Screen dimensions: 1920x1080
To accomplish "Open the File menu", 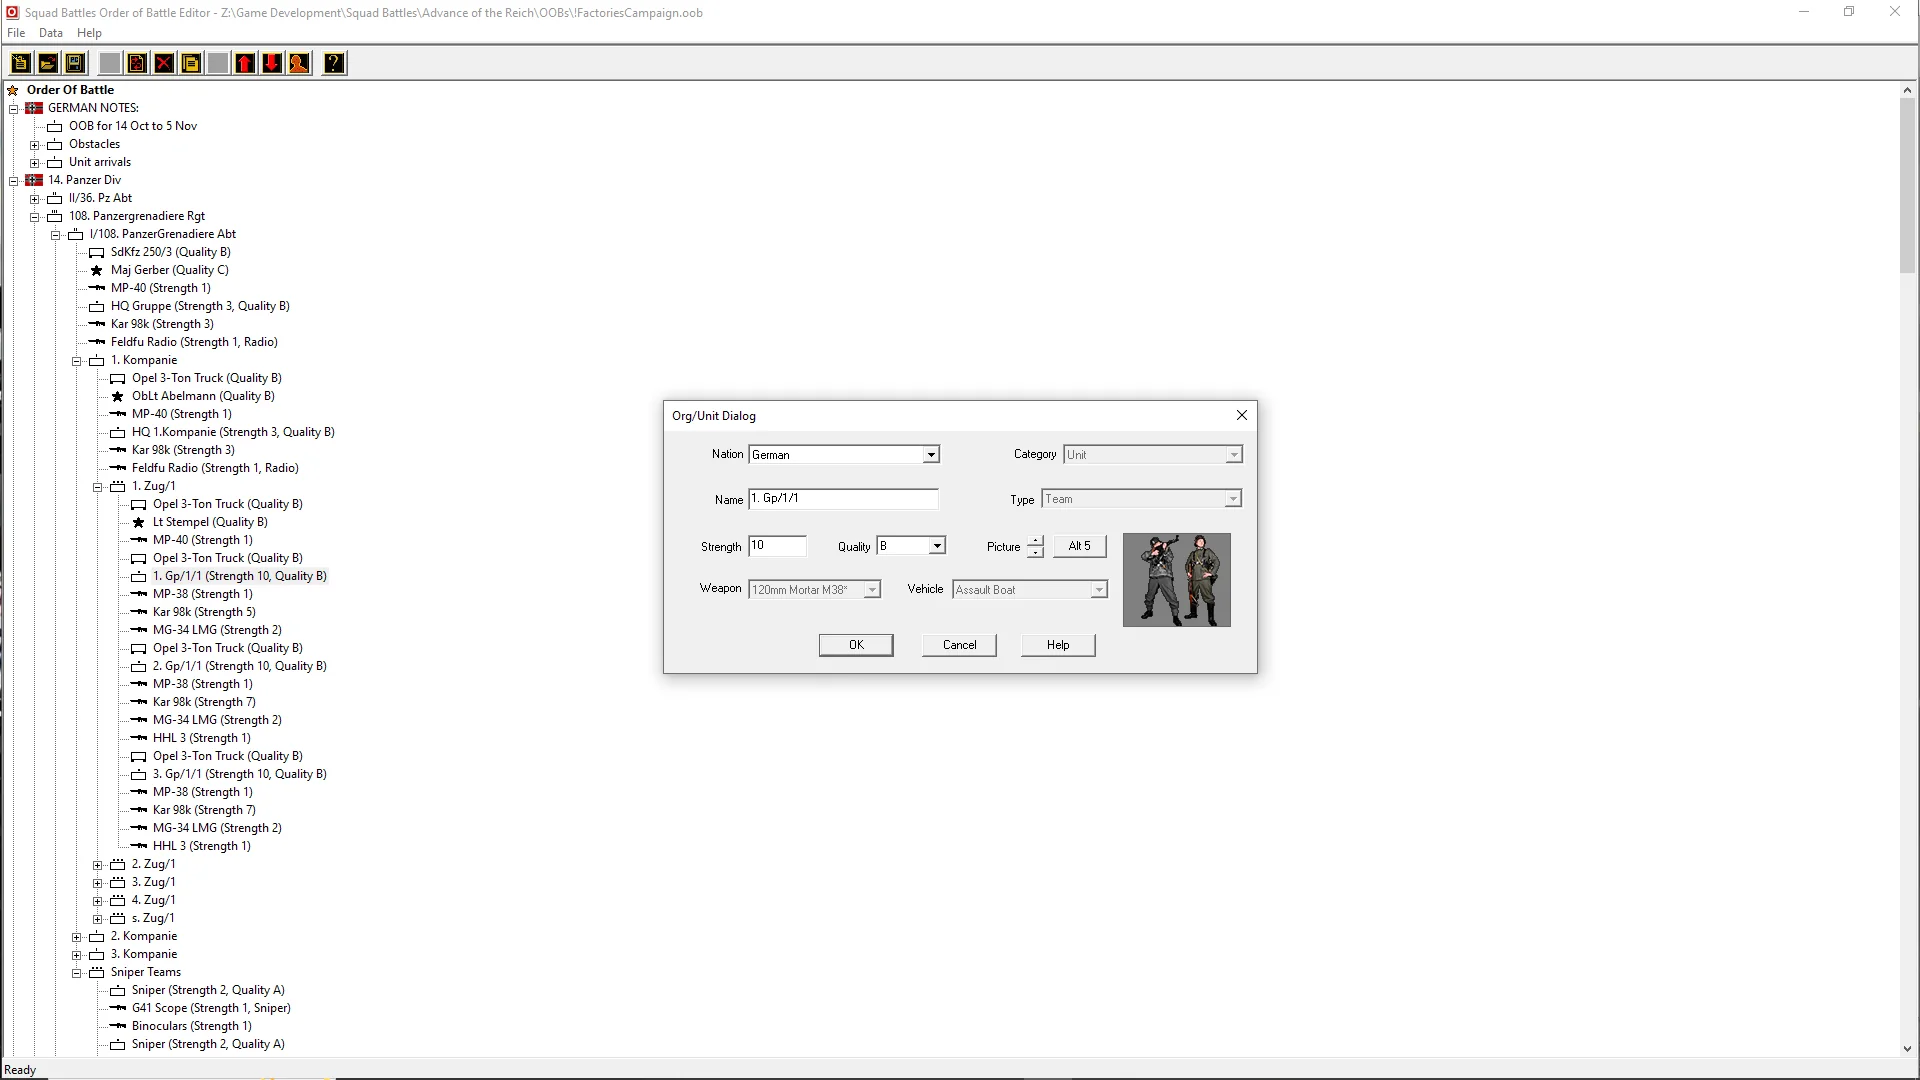I will click(x=16, y=33).
